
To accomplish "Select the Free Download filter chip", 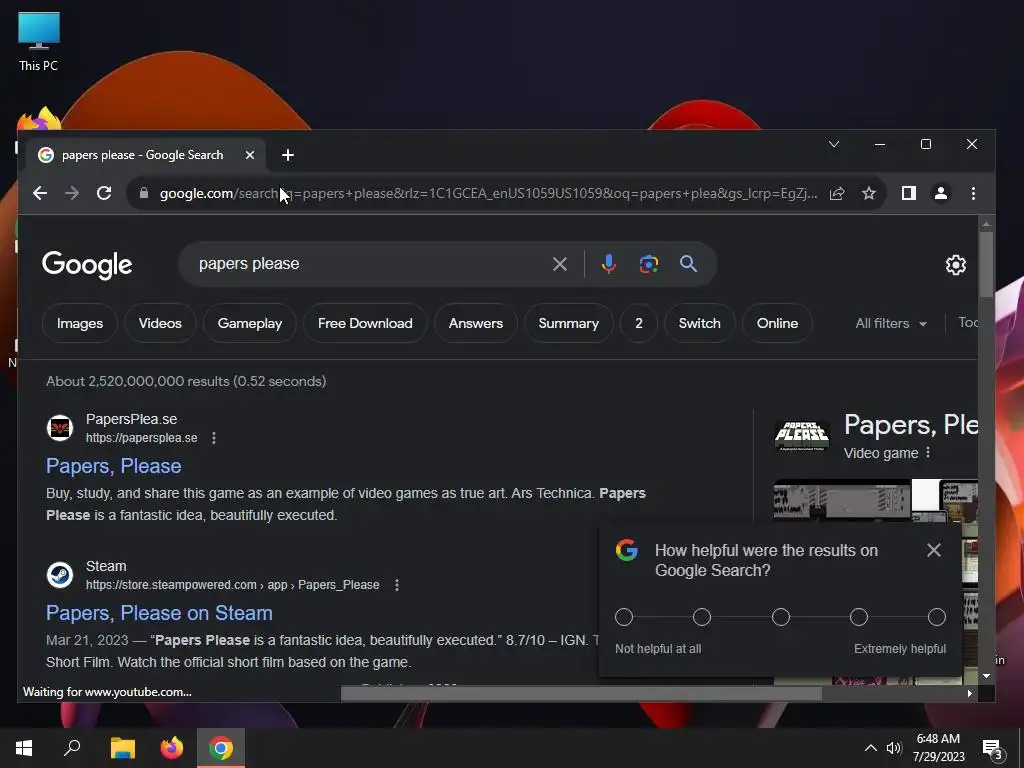I will click(365, 323).
